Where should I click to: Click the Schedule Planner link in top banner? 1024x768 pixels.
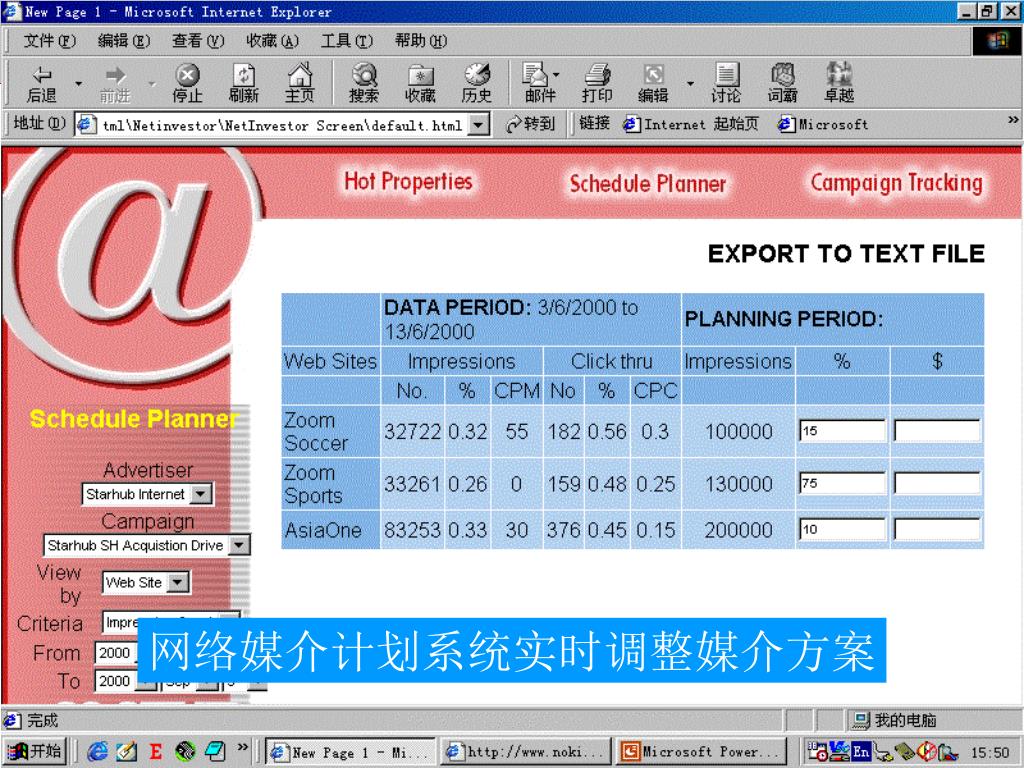(648, 184)
